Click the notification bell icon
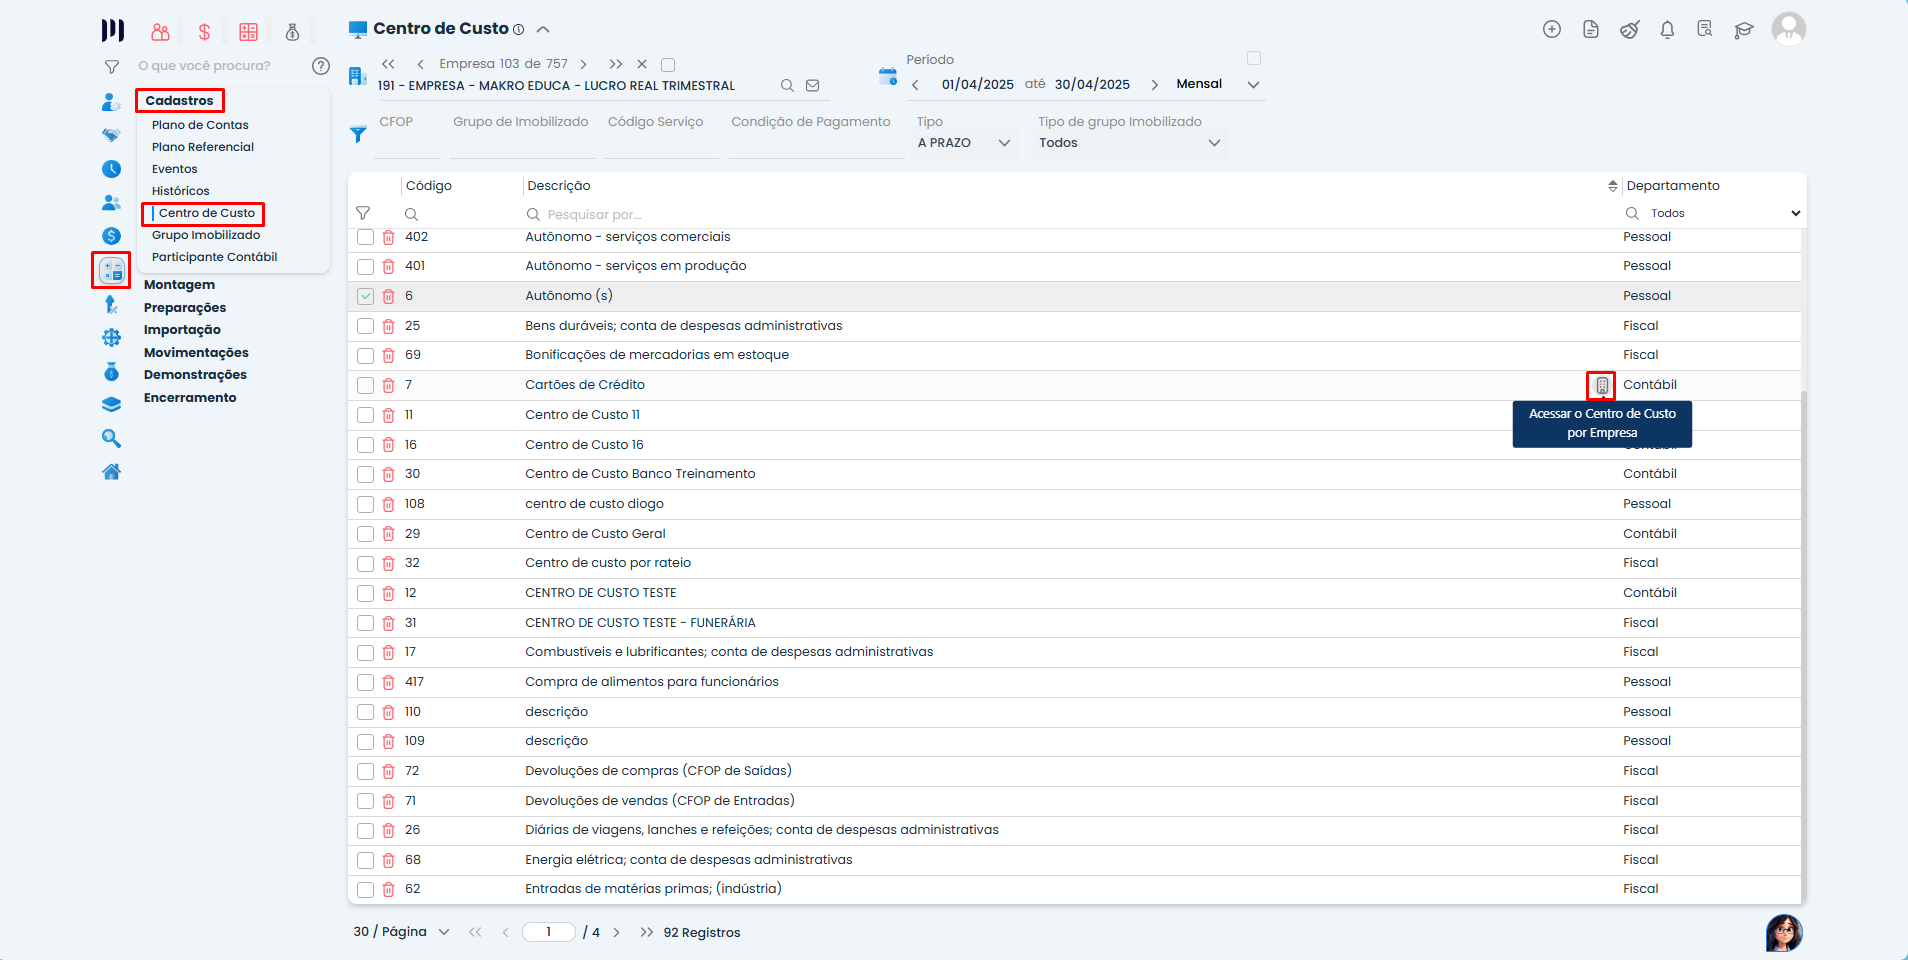The image size is (1908, 960). (1667, 30)
